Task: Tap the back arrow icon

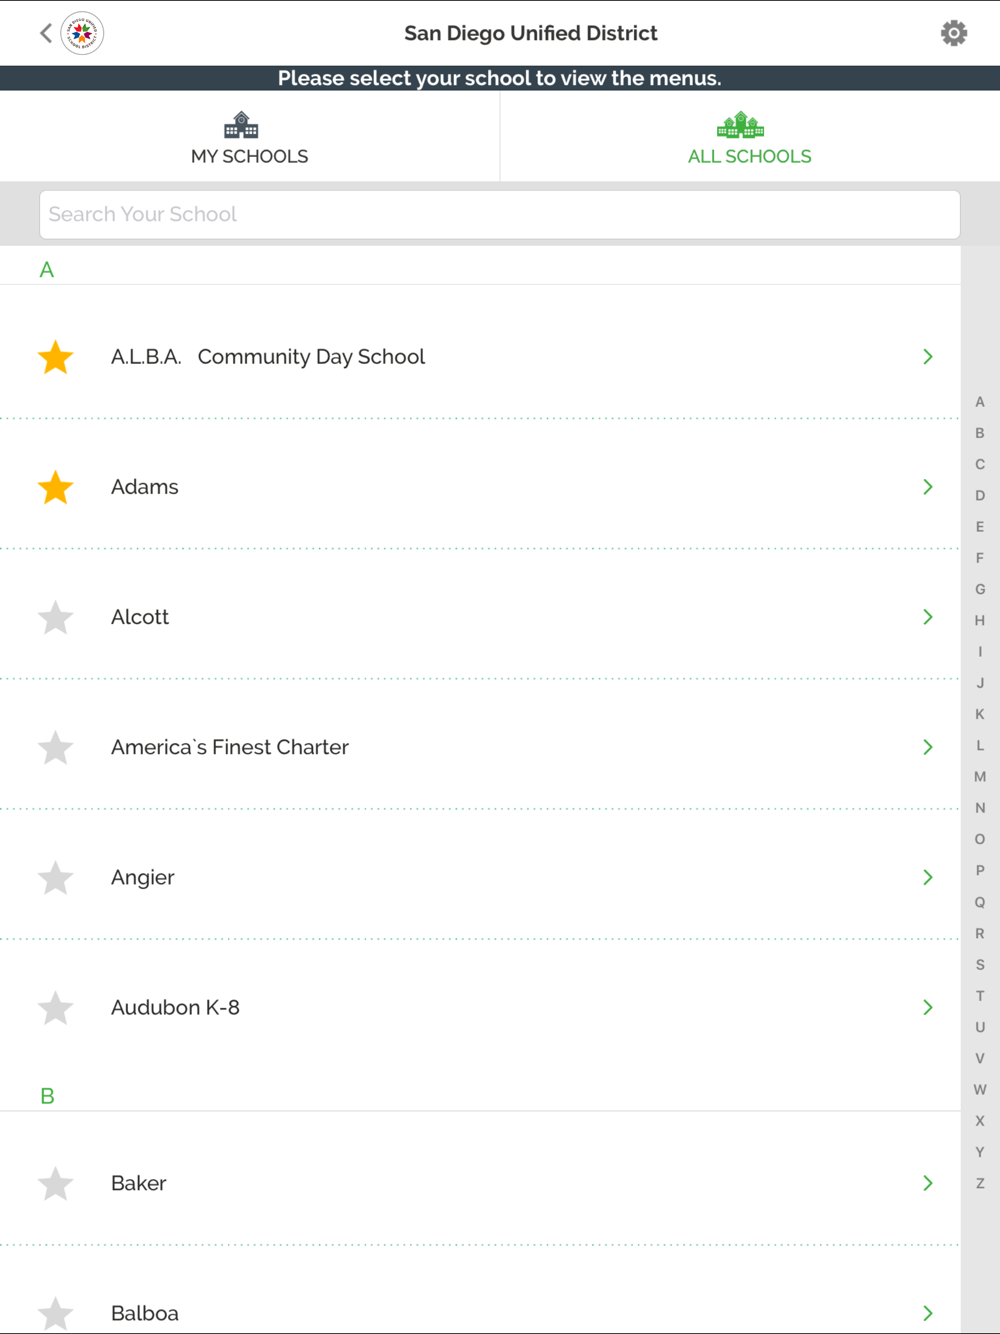Action: coord(46,33)
